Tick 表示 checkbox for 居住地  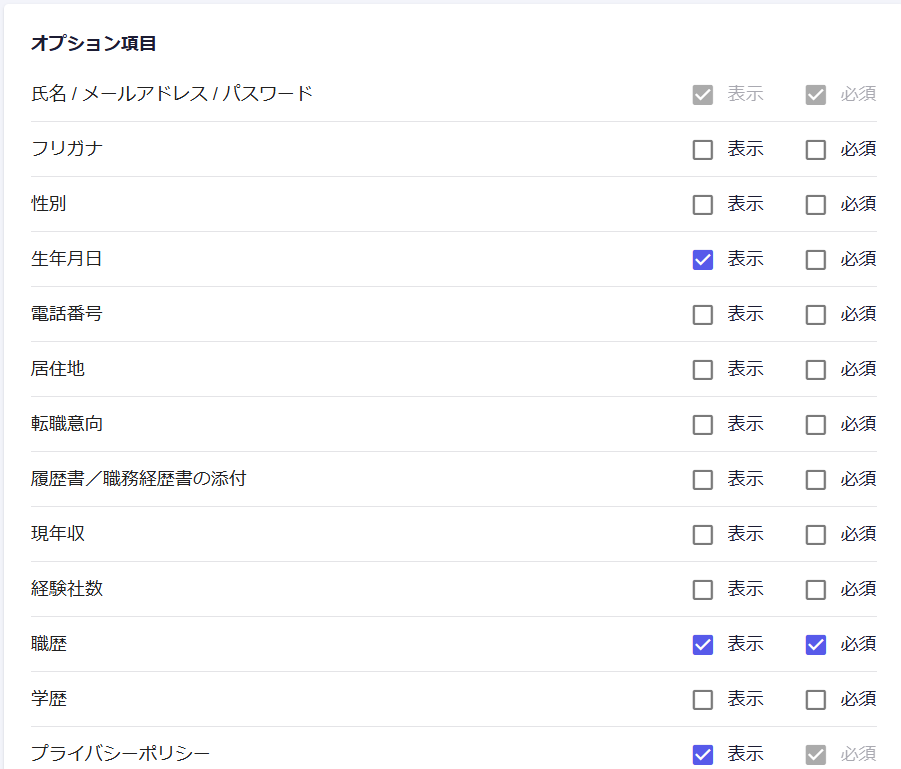703,370
